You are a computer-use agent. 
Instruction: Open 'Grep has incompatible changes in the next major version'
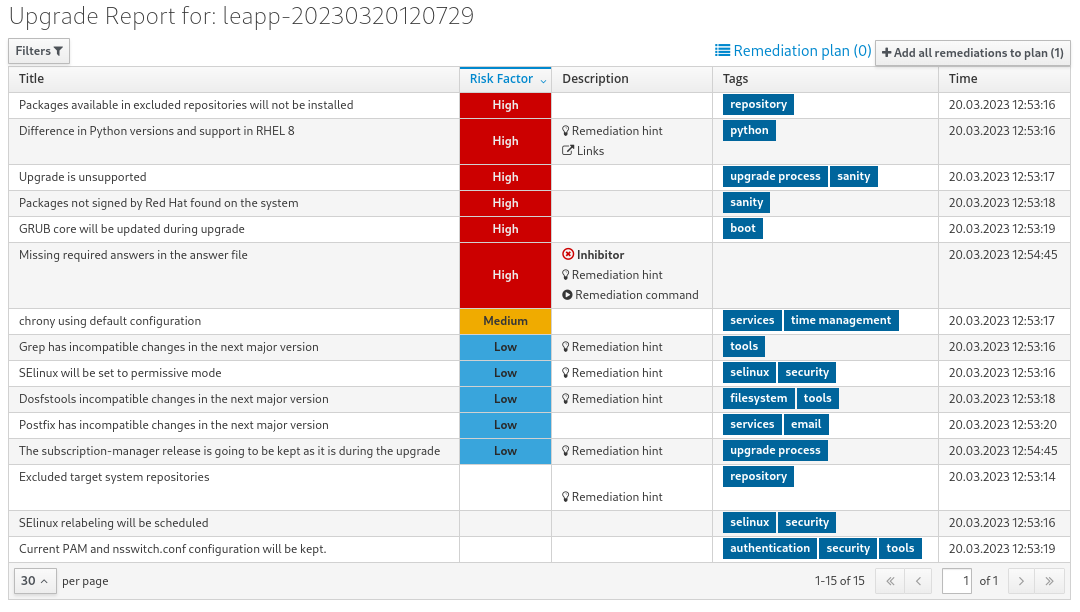tap(169, 347)
